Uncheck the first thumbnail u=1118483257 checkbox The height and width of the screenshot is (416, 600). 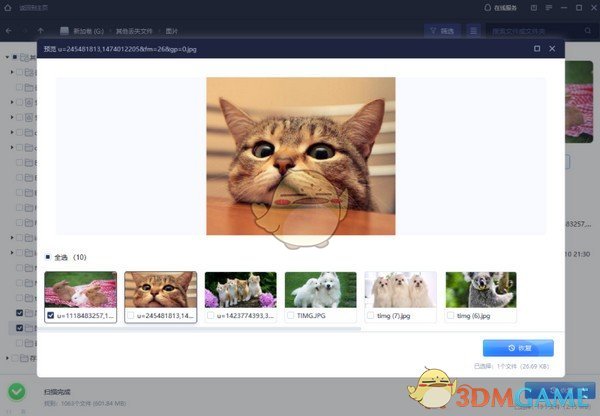[x=51, y=316]
